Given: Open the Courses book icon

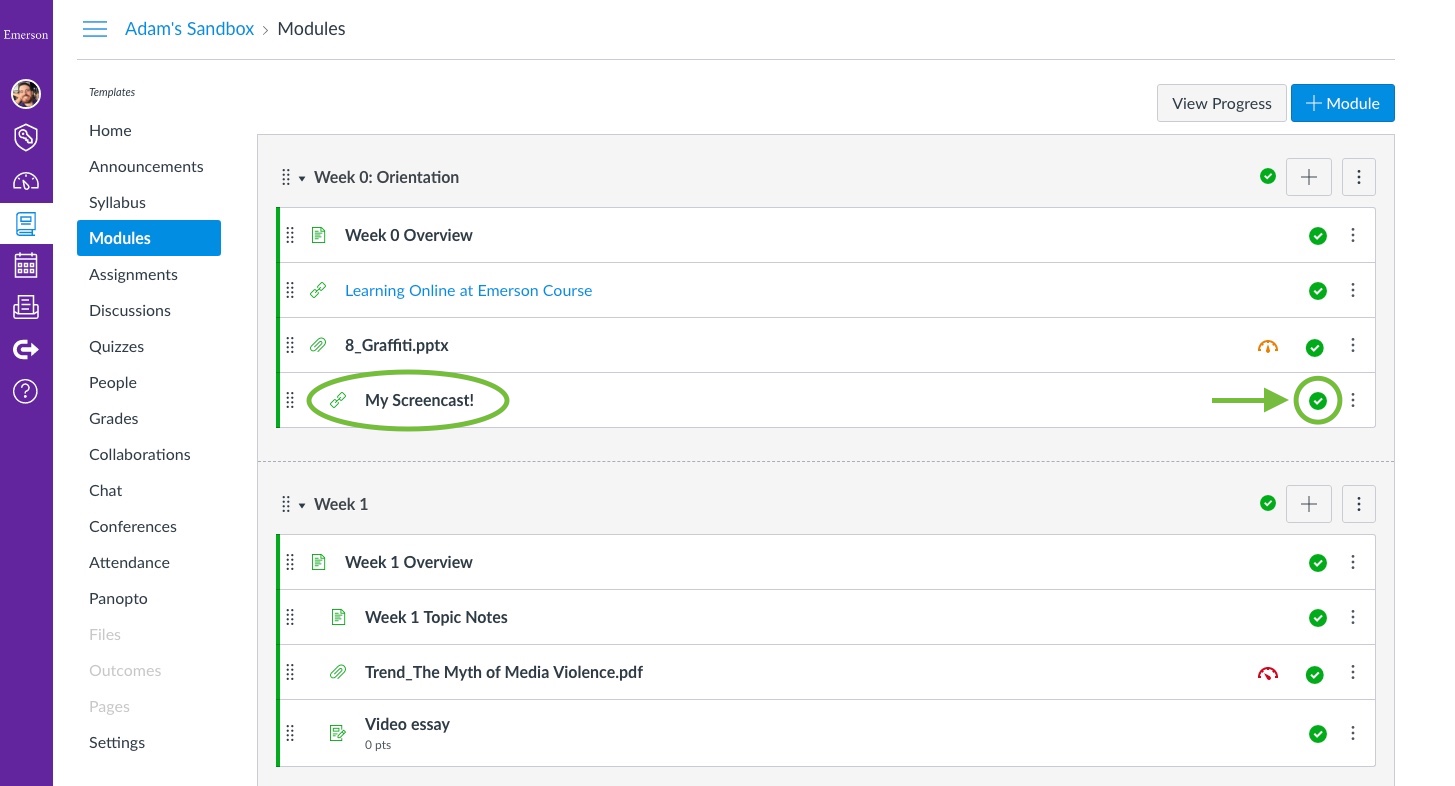Looking at the screenshot, I should coord(26,224).
